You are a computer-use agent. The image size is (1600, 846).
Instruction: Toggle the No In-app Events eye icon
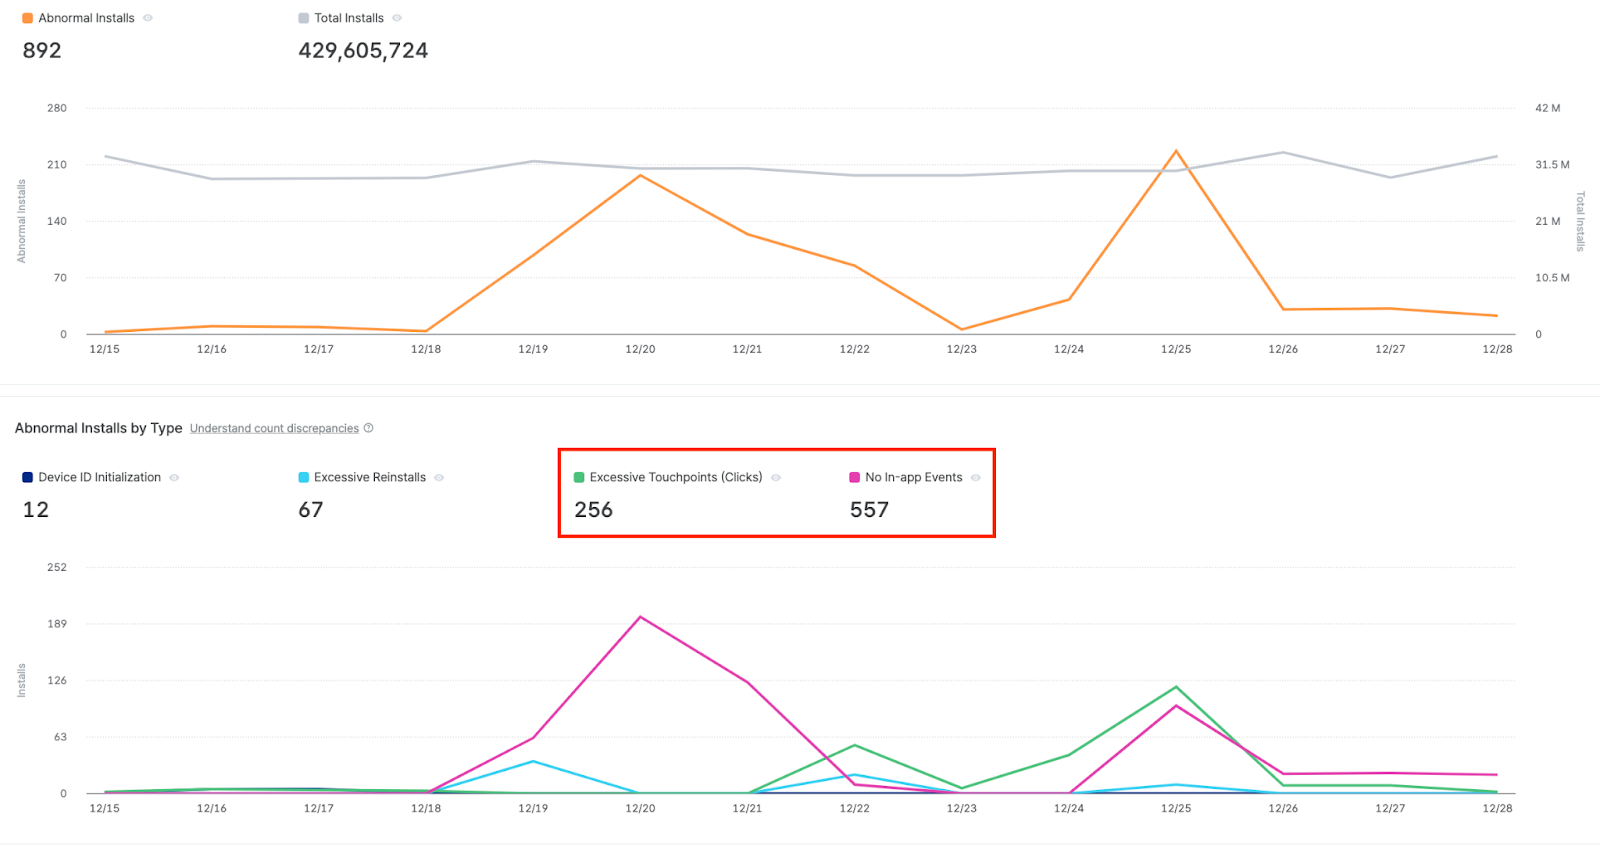pyautogui.click(x=976, y=478)
